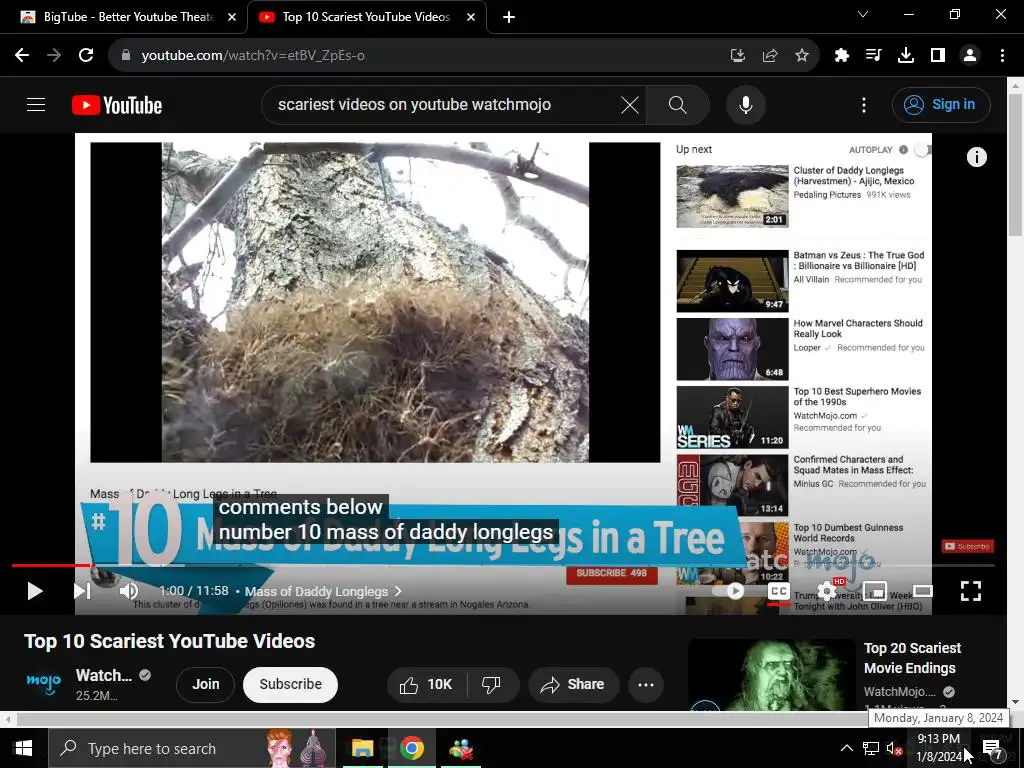Mute the video volume
Viewport: 1024px width, 768px height.
click(x=129, y=591)
